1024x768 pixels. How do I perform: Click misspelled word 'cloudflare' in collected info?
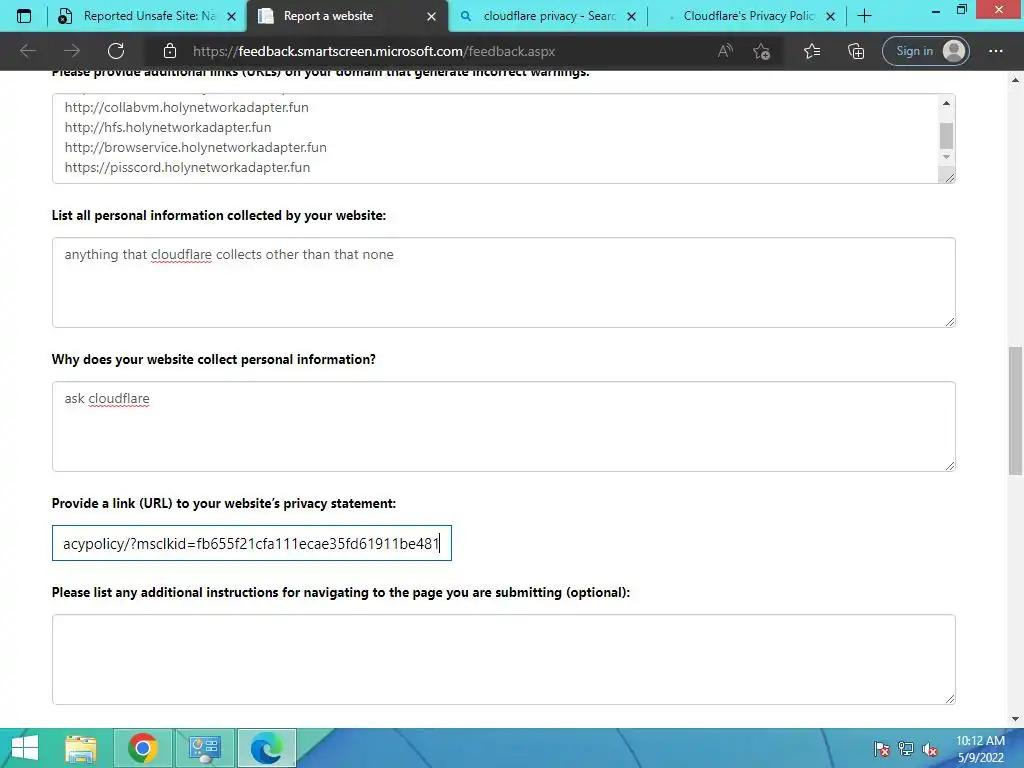tap(182, 255)
